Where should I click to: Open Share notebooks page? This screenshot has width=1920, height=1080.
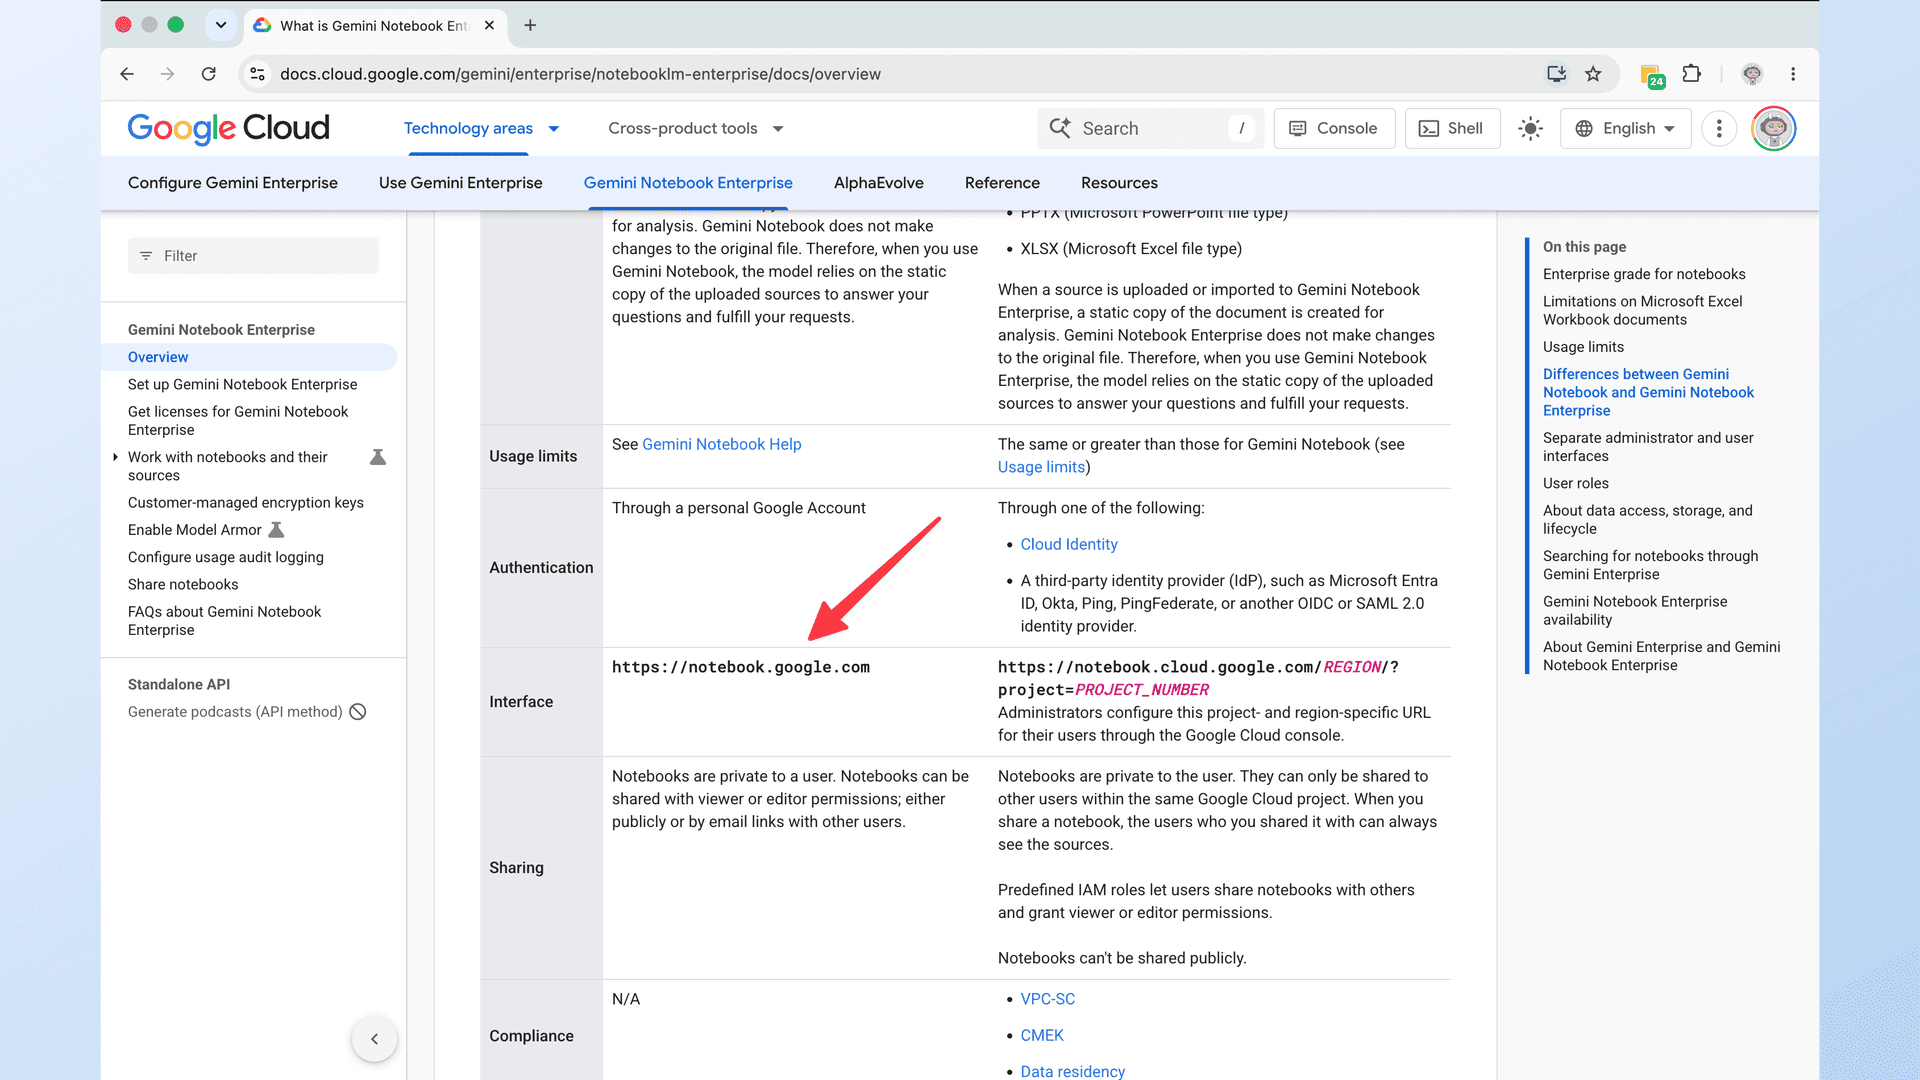point(183,584)
